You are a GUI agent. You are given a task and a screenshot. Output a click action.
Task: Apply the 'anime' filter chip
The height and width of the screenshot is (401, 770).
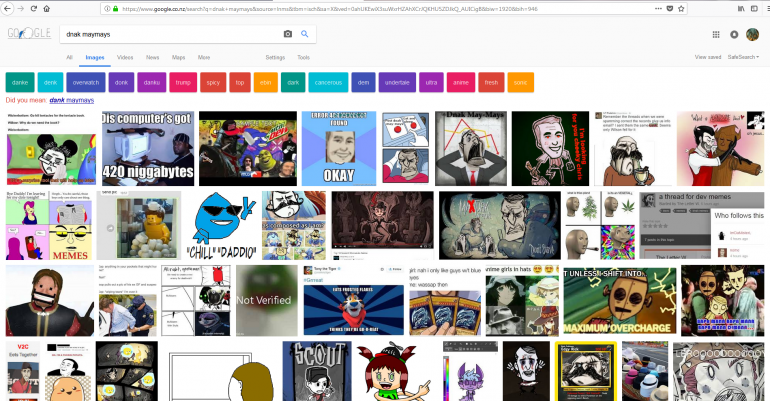coord(461,82)
